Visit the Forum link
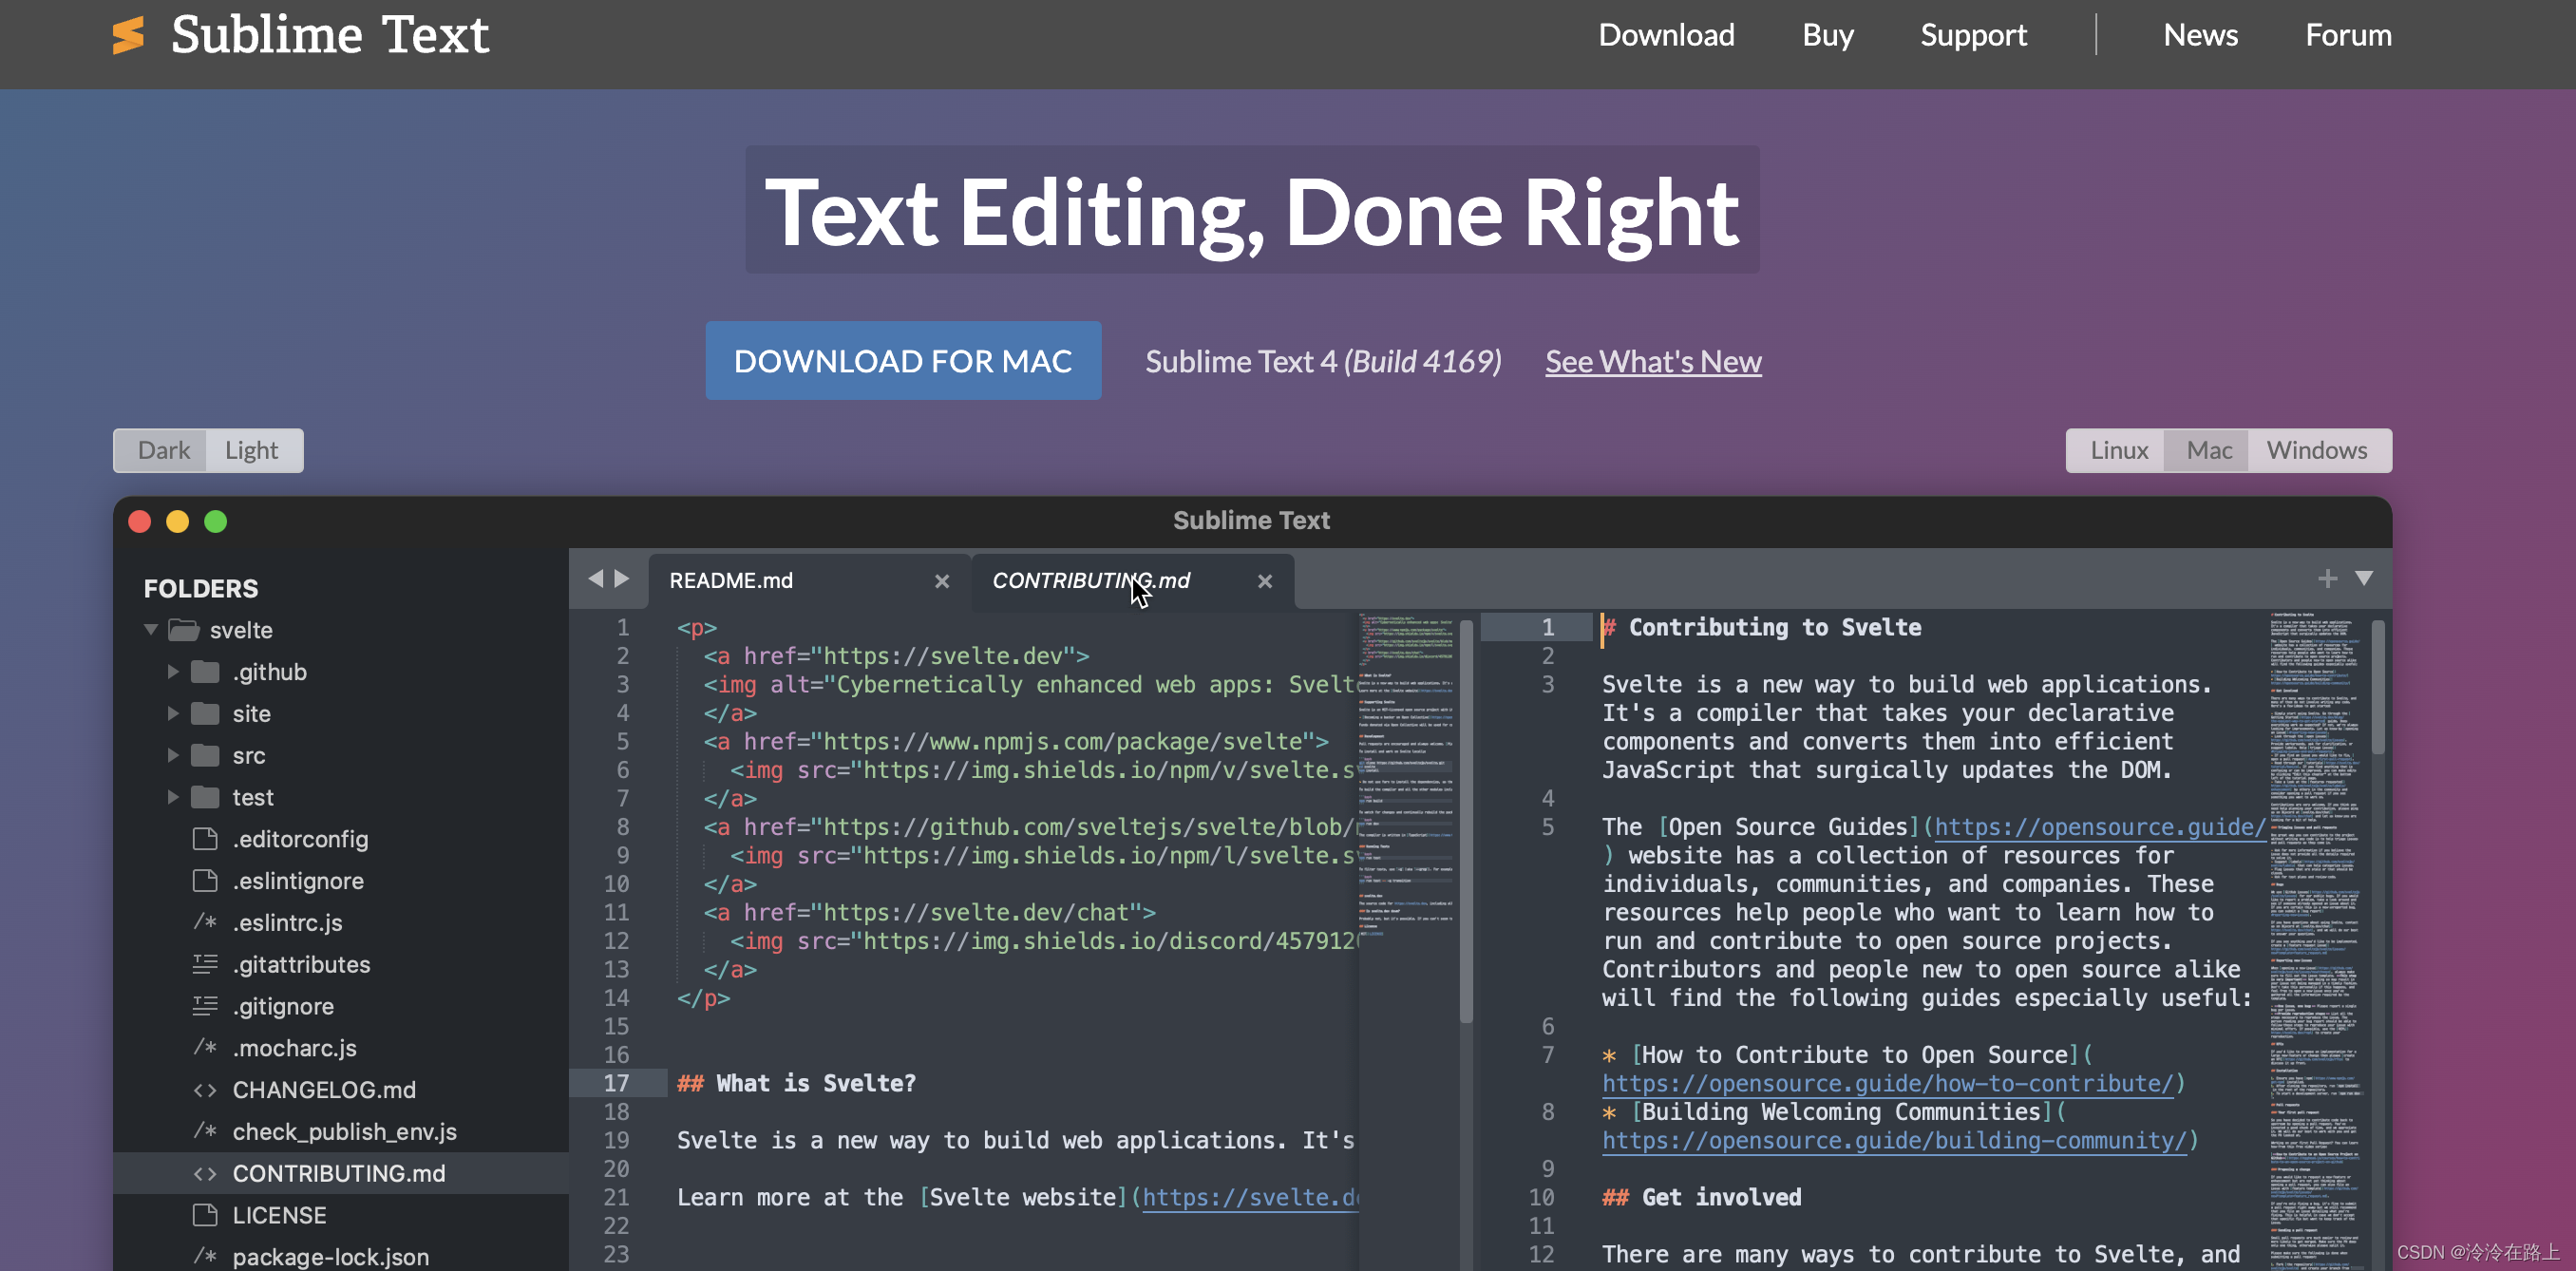The image size is (2576, 1271). (x=2348, y=35)
